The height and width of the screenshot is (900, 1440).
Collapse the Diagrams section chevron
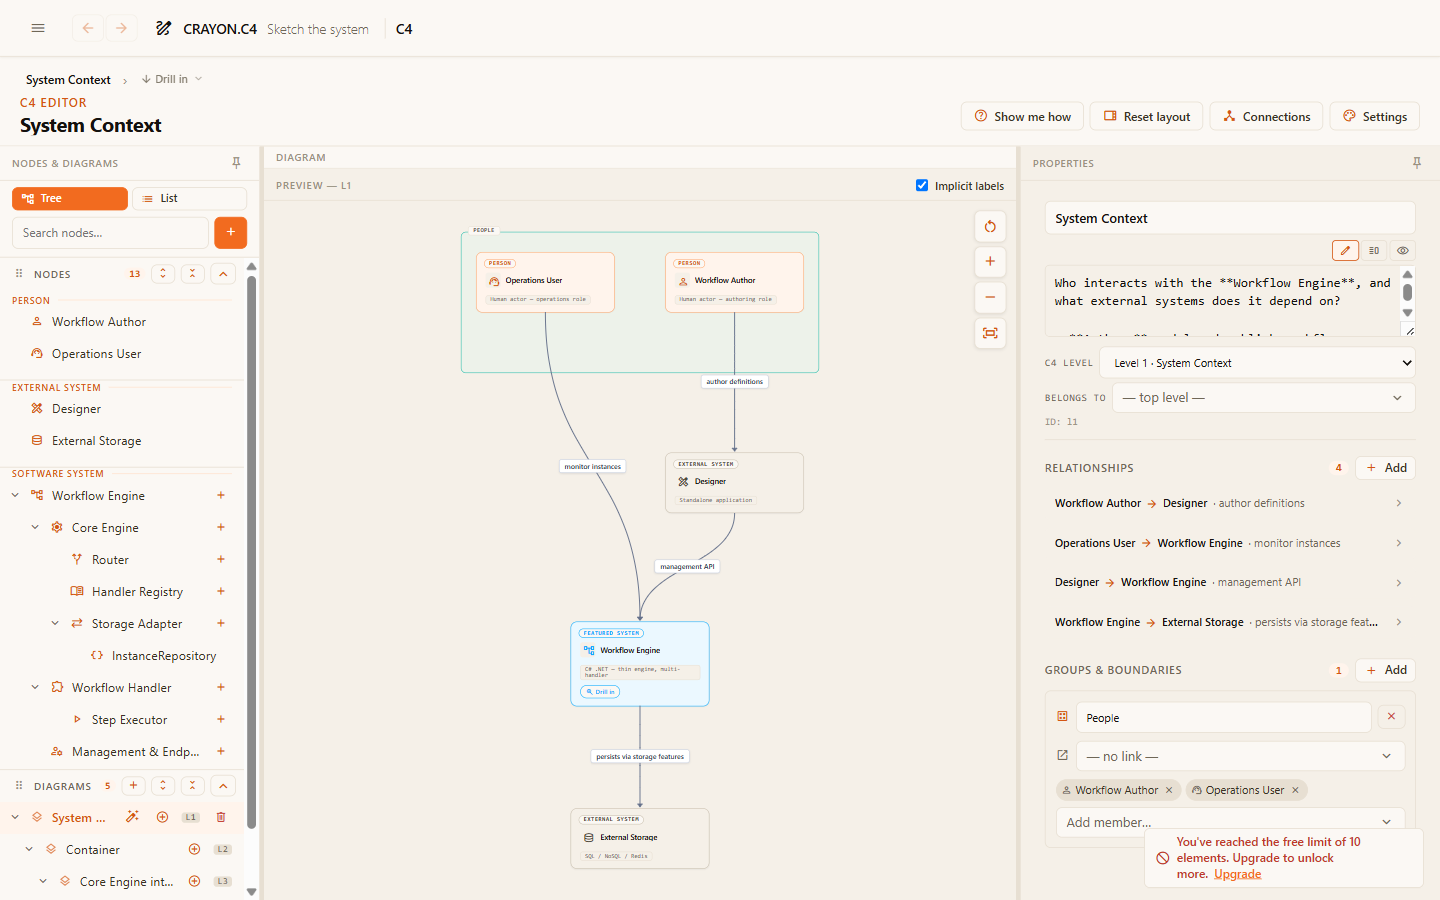[223, 786]
